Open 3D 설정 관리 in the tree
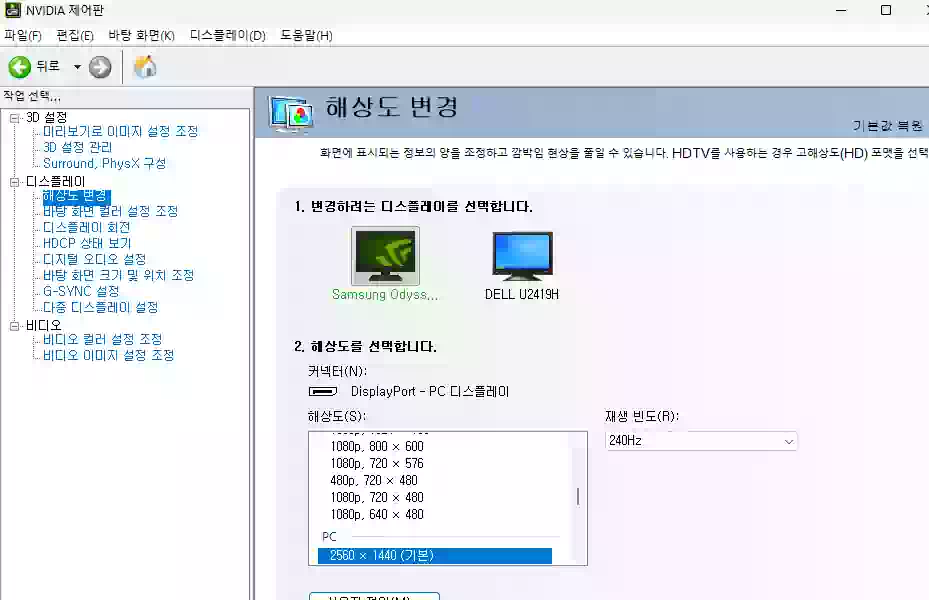Image resolution: width=929 pixels, height=600 pixels. pyautogui.click(x=77, y=147)
